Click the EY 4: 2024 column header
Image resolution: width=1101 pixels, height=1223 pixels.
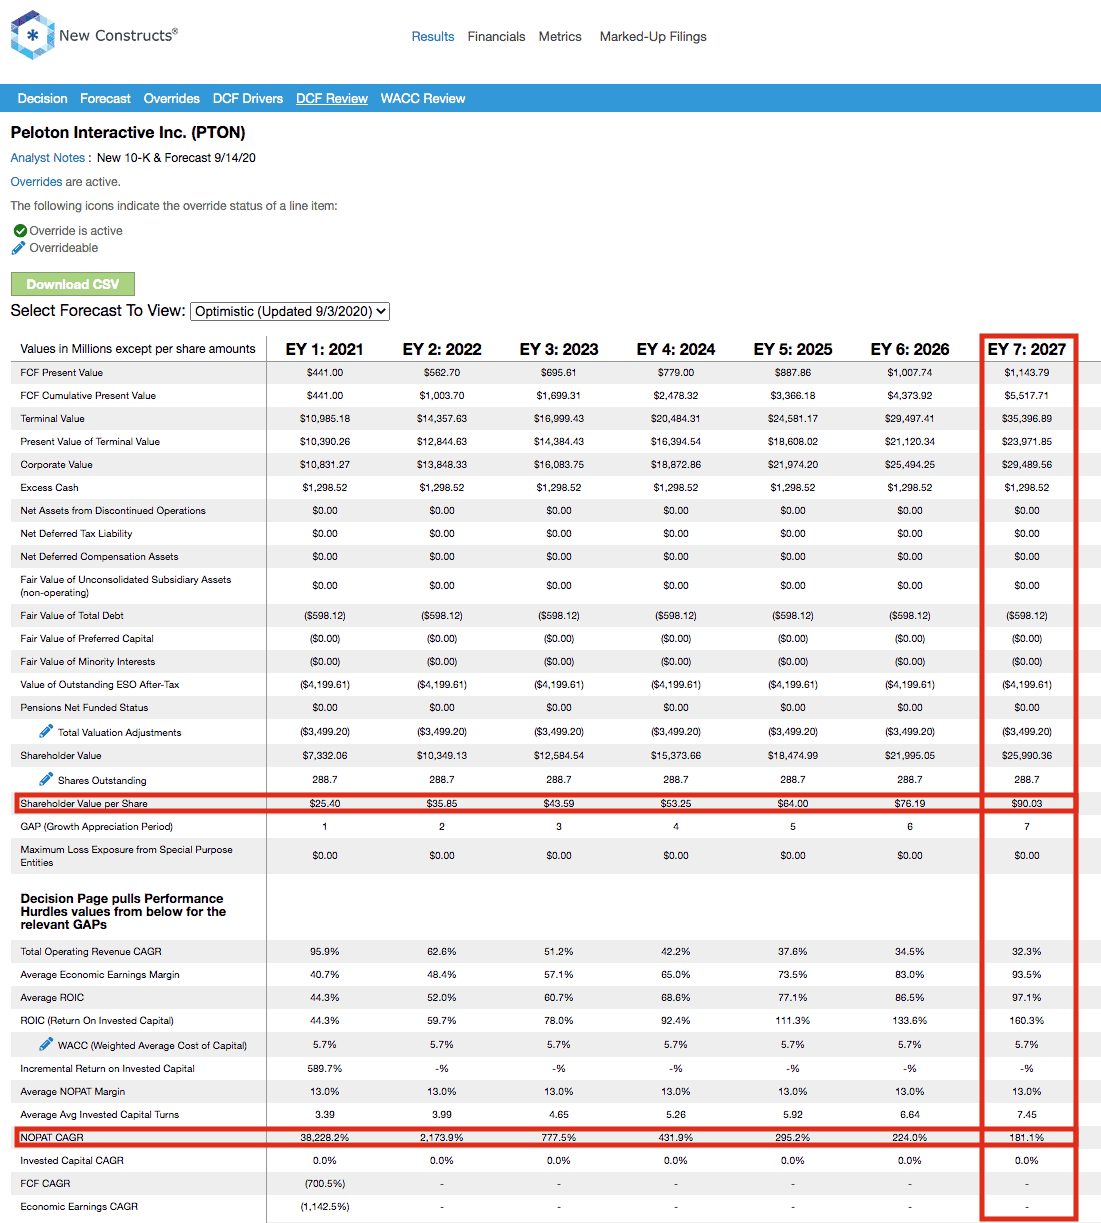[676, 349]
